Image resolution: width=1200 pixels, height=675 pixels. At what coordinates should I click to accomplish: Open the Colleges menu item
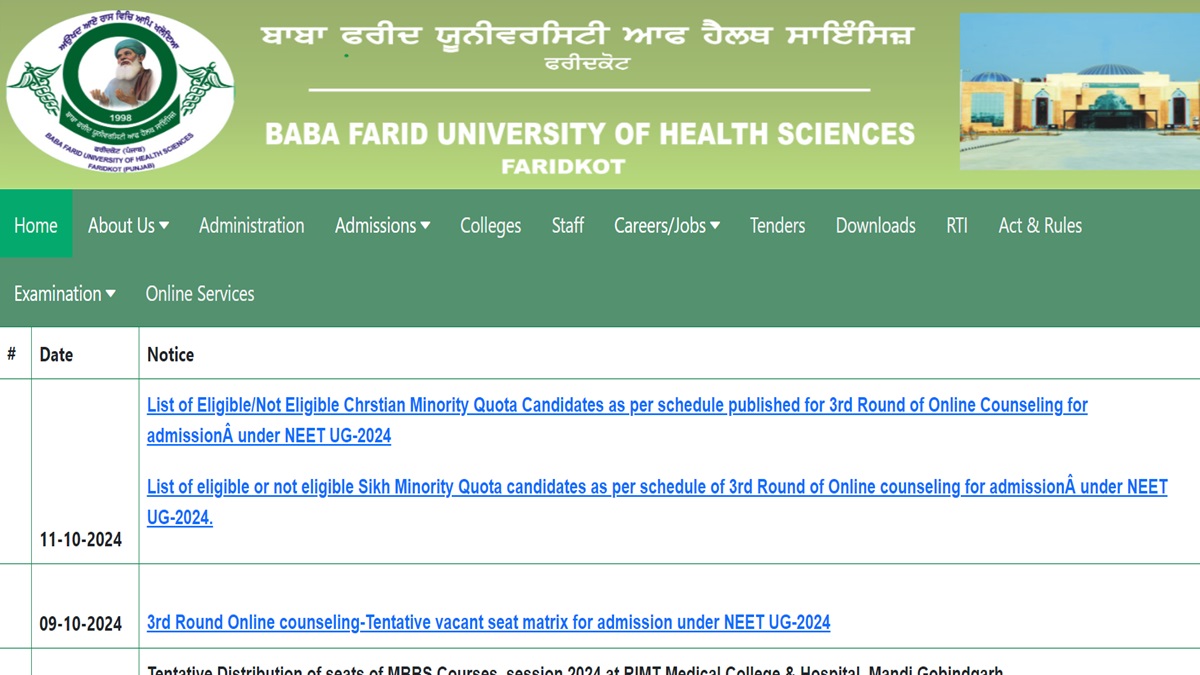(x=490, y=226)
